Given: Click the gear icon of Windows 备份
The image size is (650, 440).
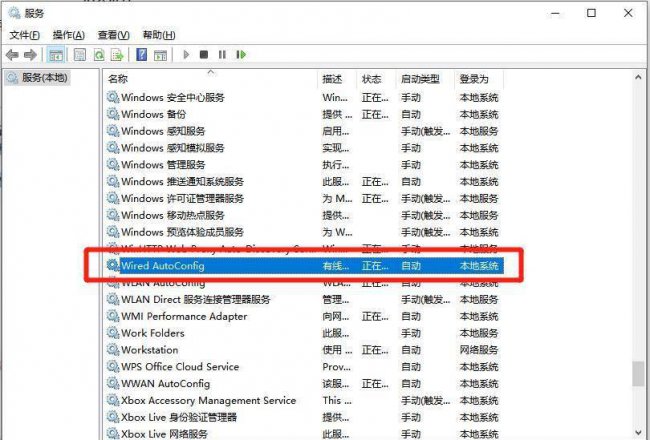Looking at the screenshot, I should pos(113,114).
